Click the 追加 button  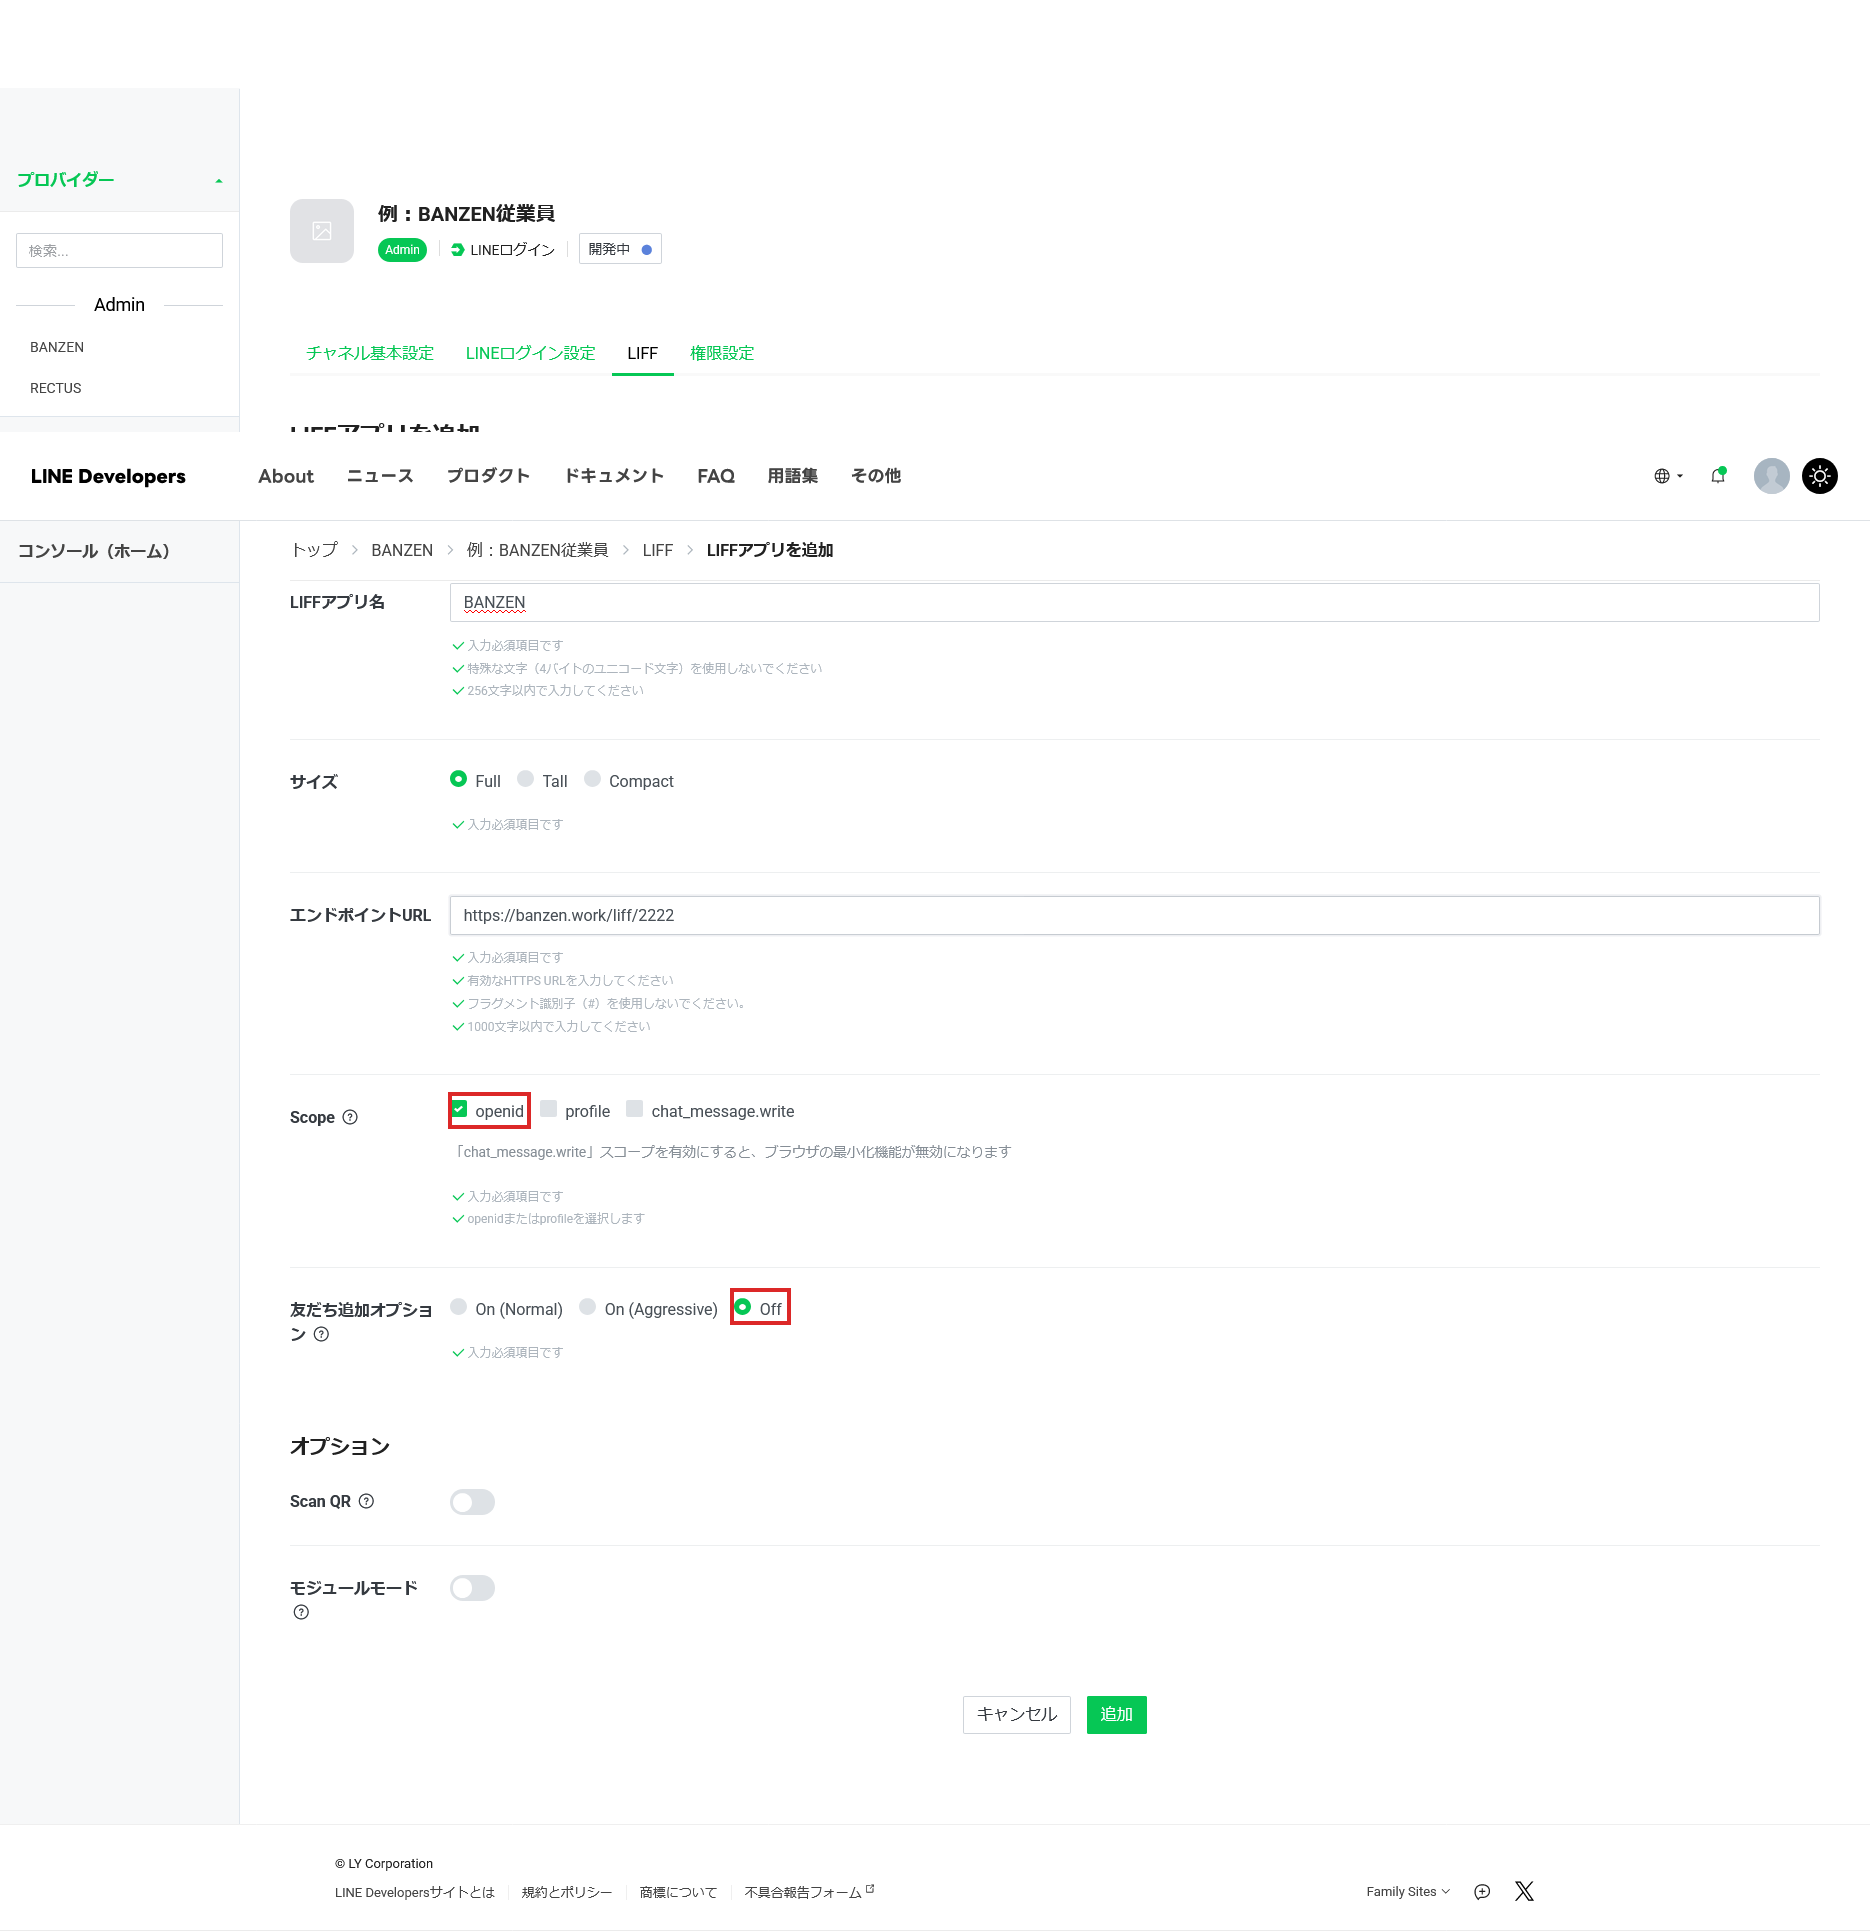point(1116,1714)
